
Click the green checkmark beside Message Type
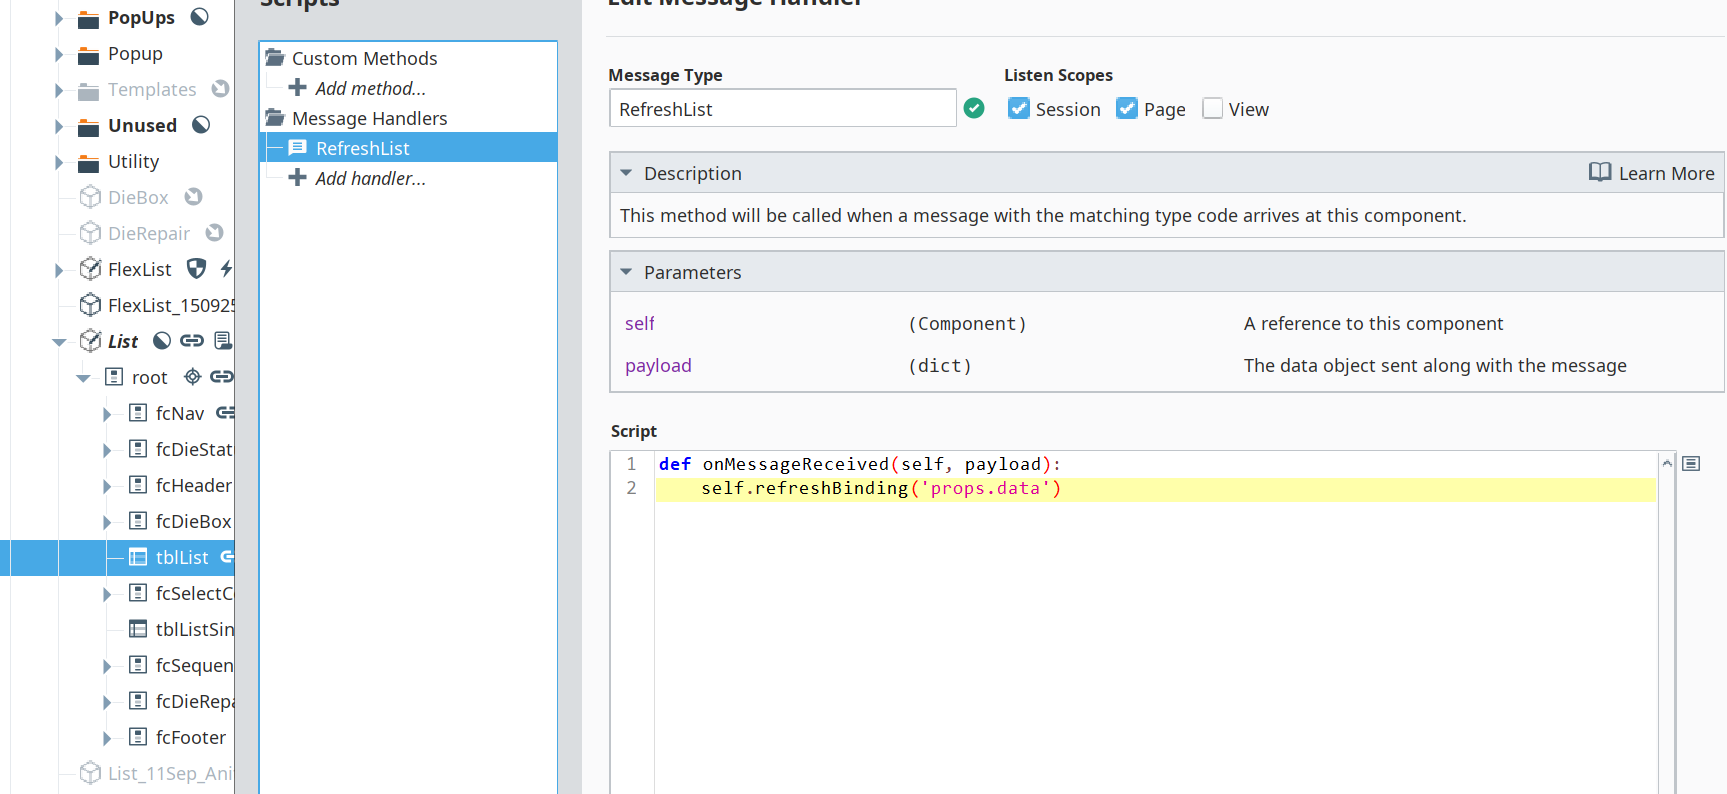(974, 108)
